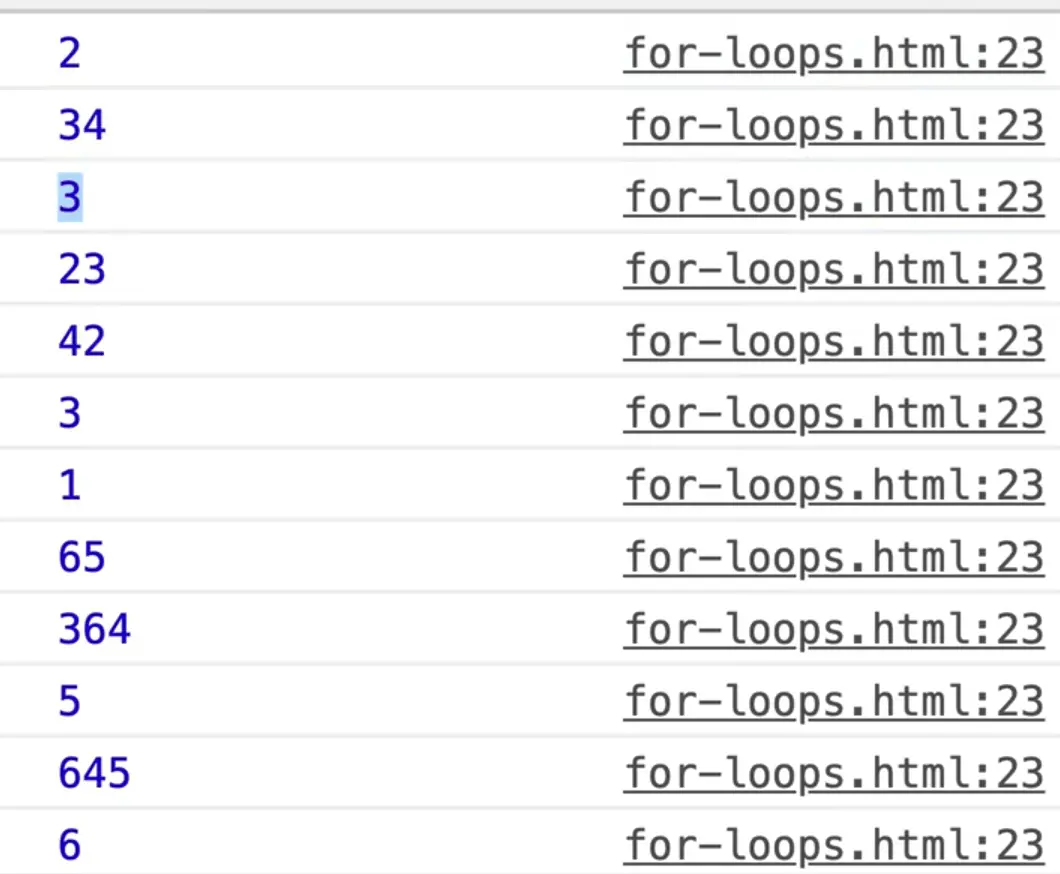The height and width of the screenshot is (874, 1060).
Task: Click source link next to highlighted 3
Action: pyautogui.click(x=834, y=197)
